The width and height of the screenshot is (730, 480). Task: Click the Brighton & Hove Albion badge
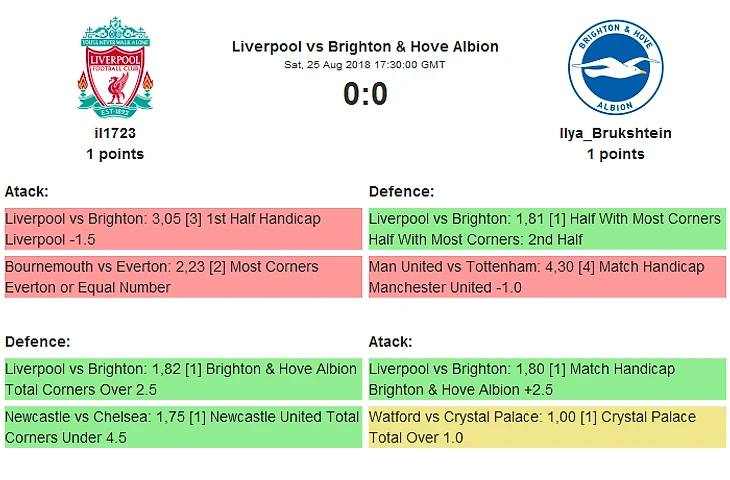[x=615, y=68]
